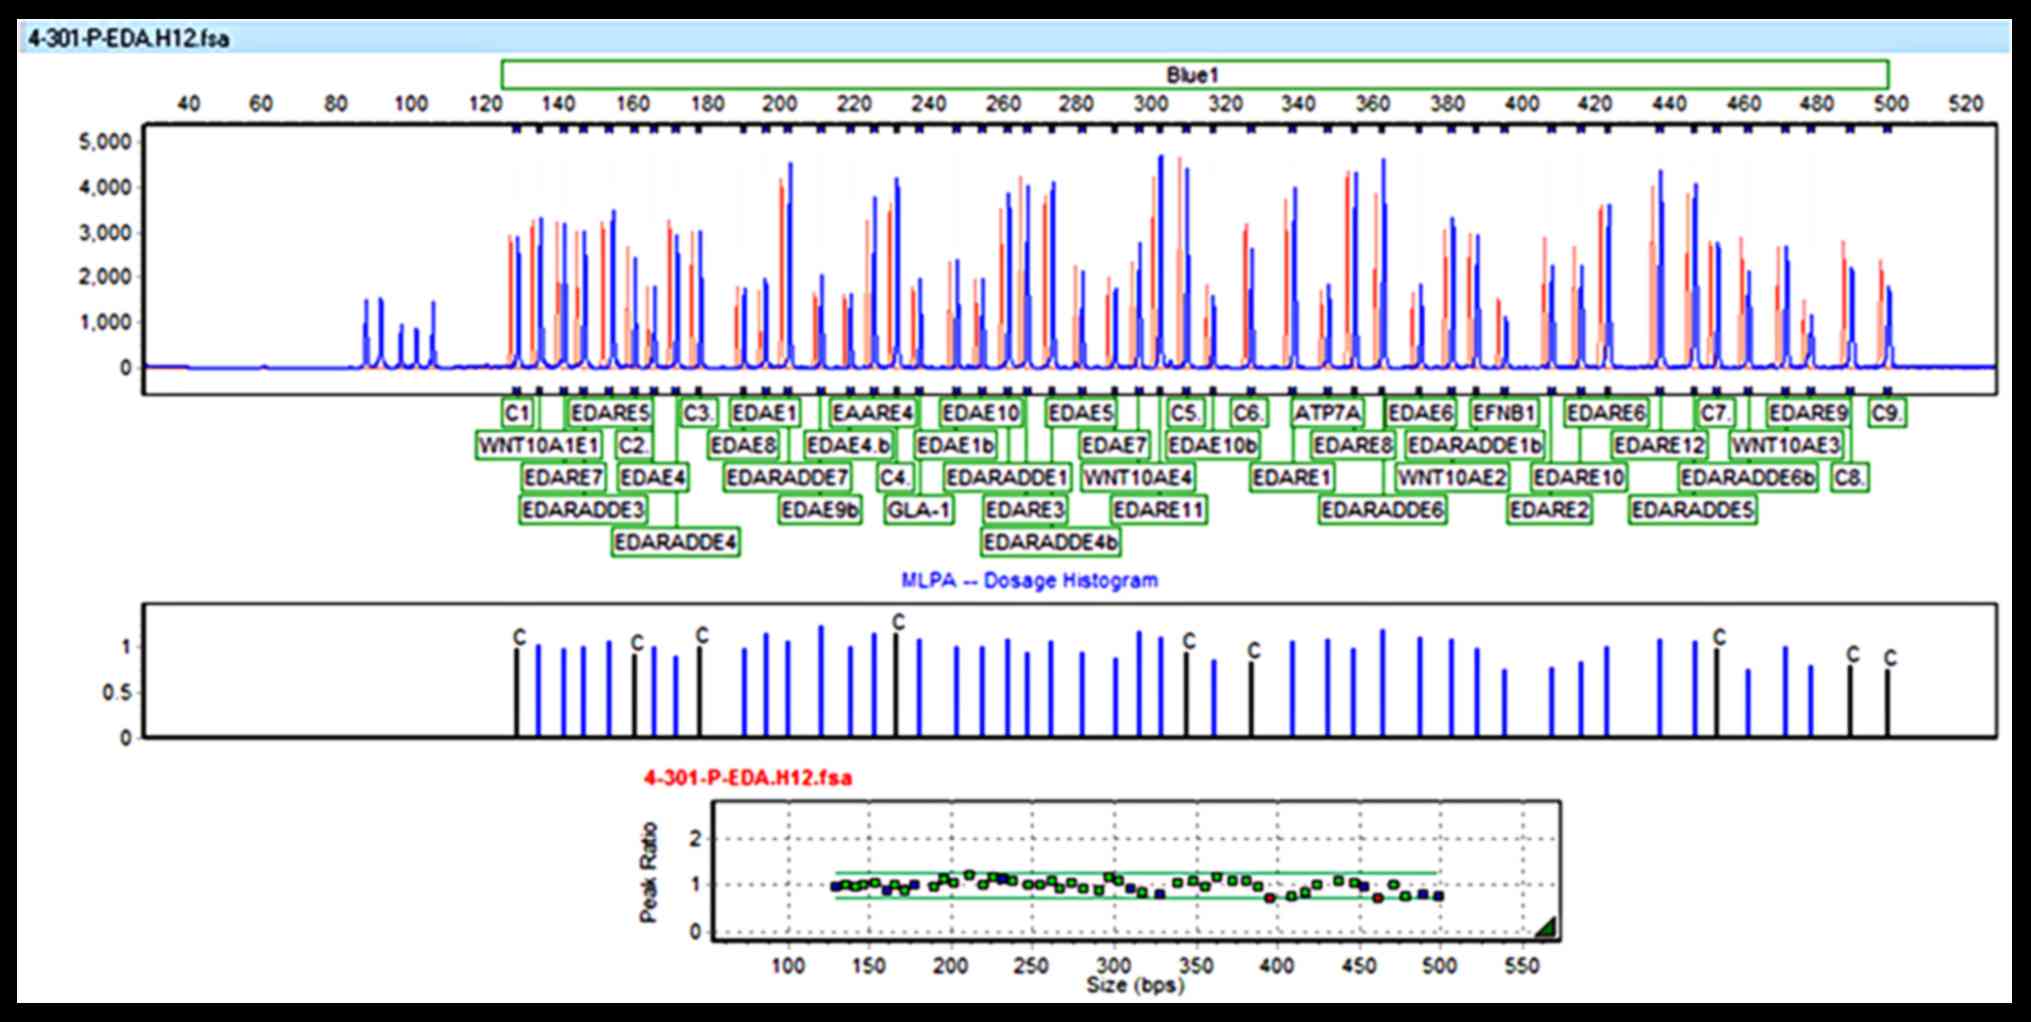Click the EFNB1 peak label

tap(1504, 413)
